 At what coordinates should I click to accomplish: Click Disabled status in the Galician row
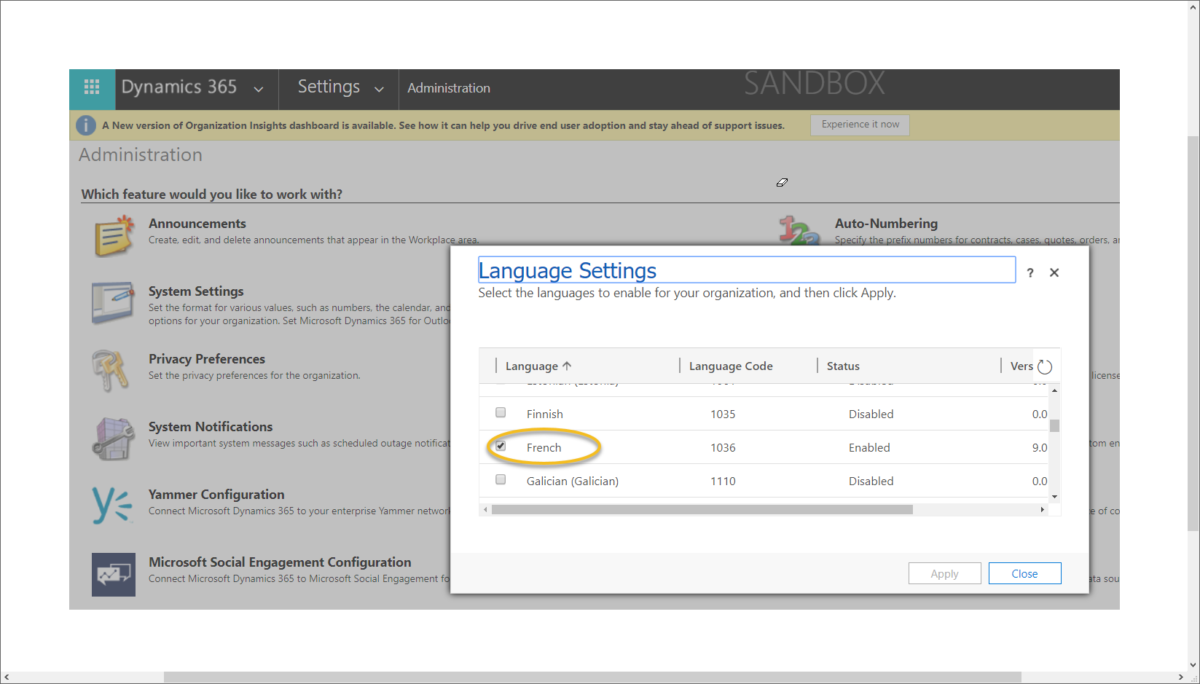pyautogui.click(x=871, y=481)
